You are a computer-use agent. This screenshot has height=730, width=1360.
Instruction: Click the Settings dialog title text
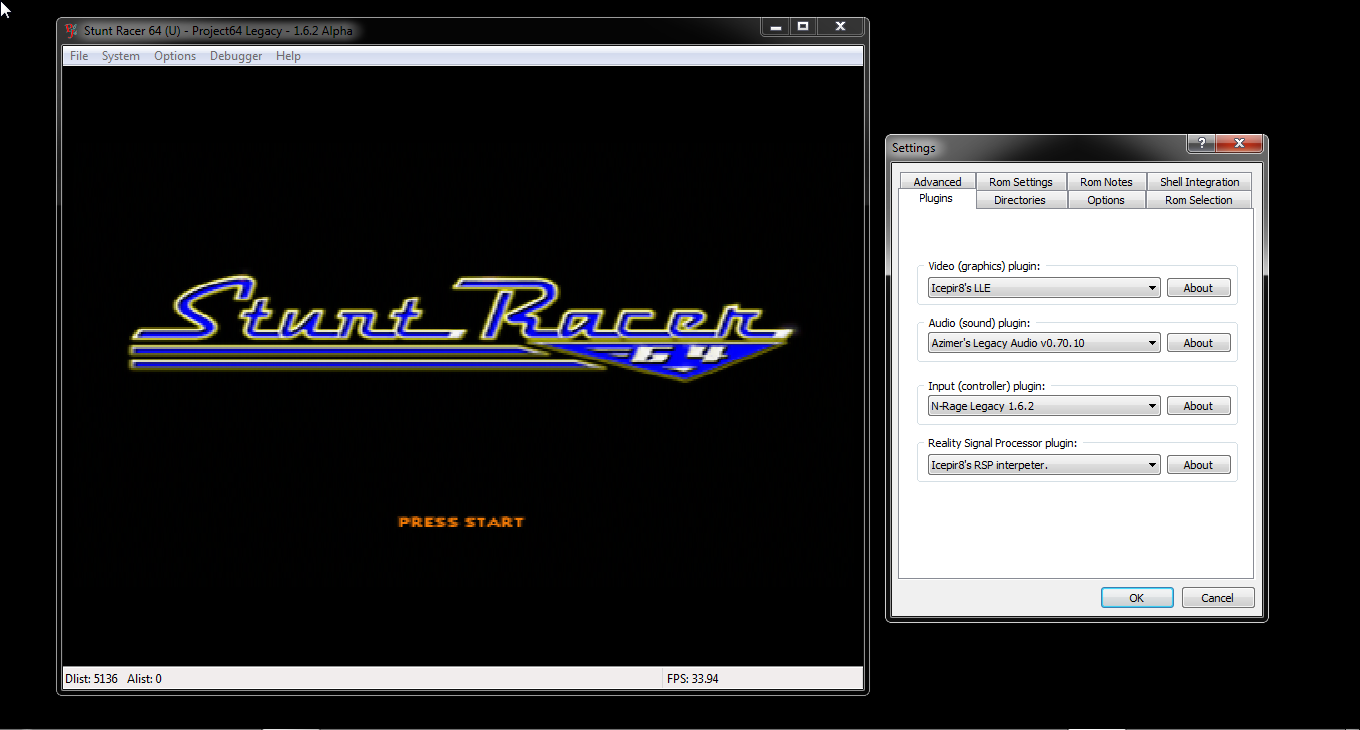click(914, 148)
